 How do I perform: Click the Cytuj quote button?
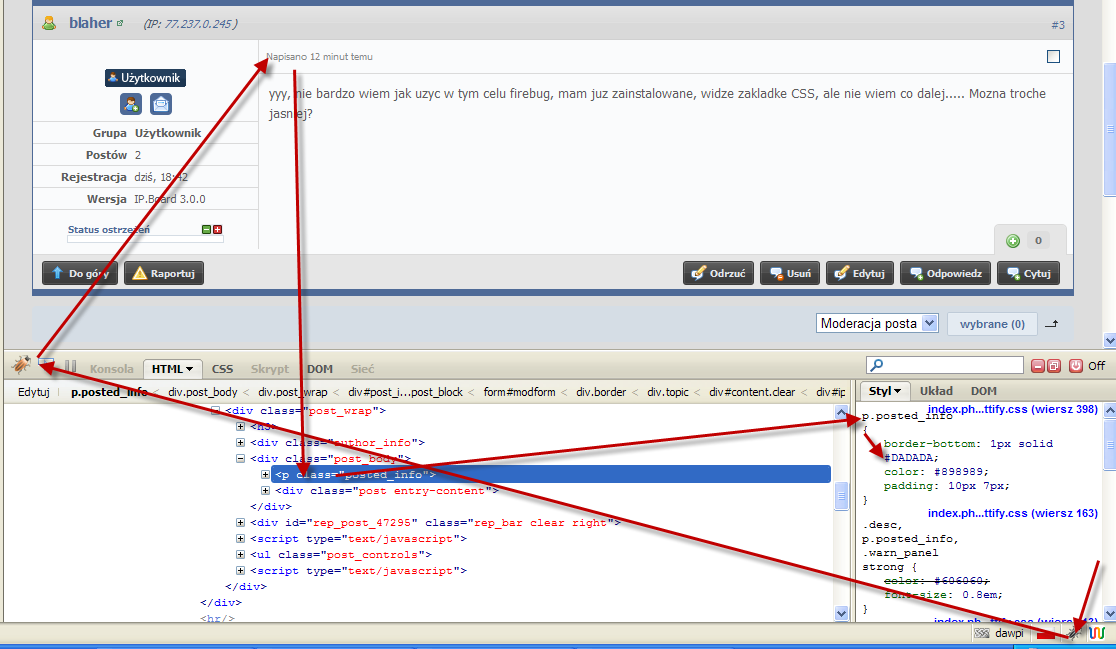click(x=1028, y=273)
